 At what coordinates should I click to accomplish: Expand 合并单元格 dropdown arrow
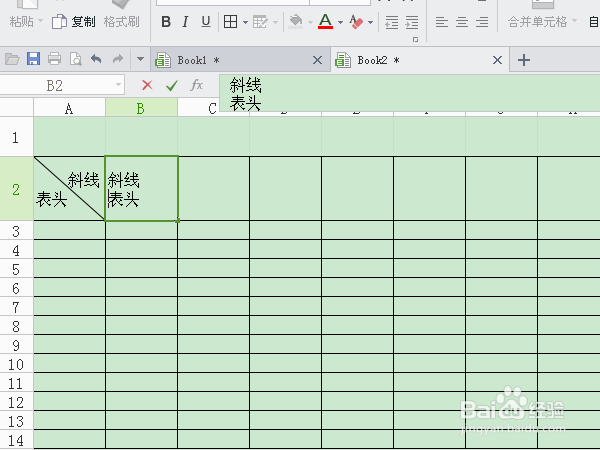(x=574, y=21)
